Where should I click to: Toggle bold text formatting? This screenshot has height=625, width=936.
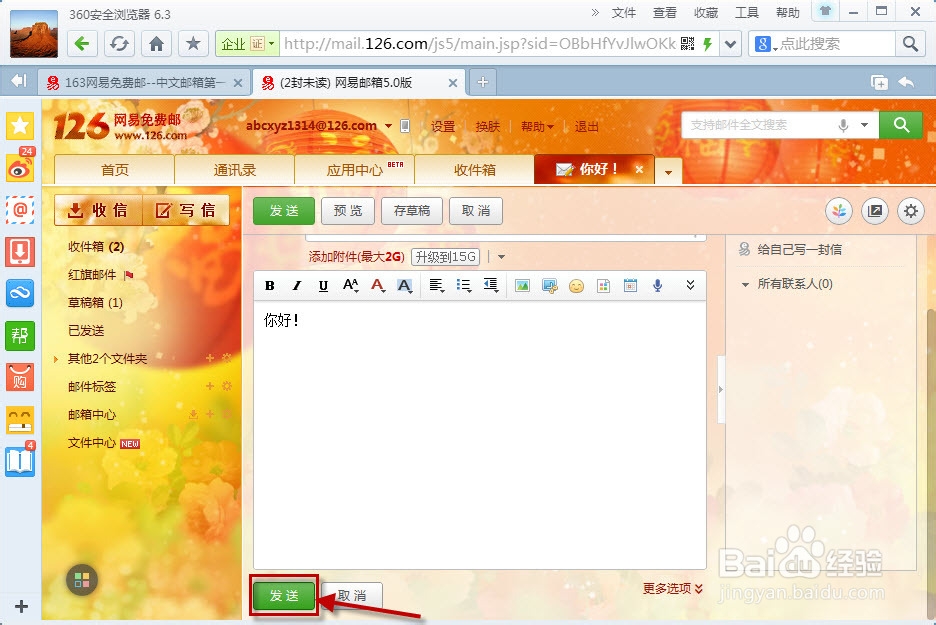click(x=268, y=285)
